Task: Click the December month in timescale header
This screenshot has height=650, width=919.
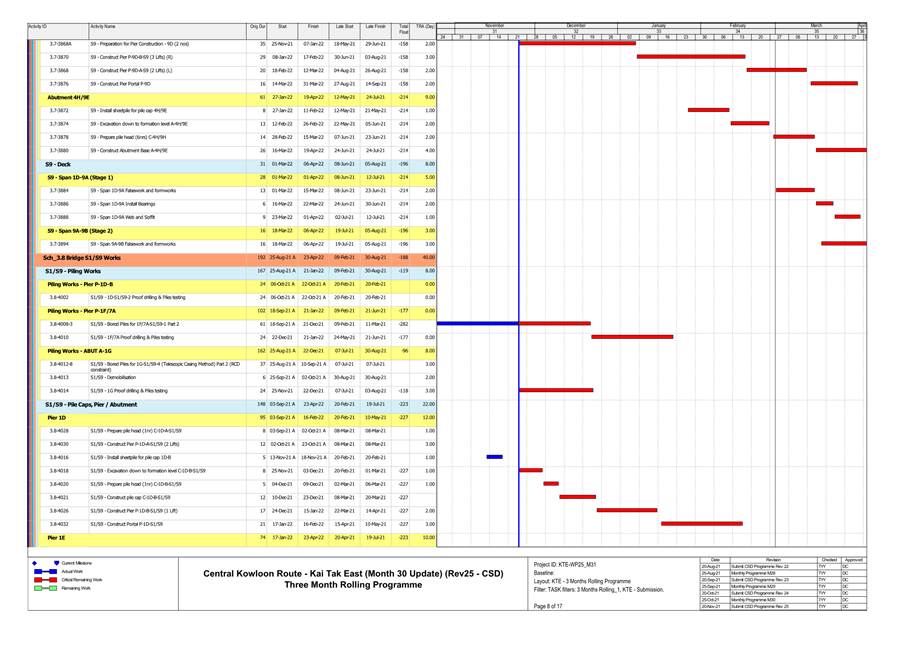Action: click(x=576, y=25)
